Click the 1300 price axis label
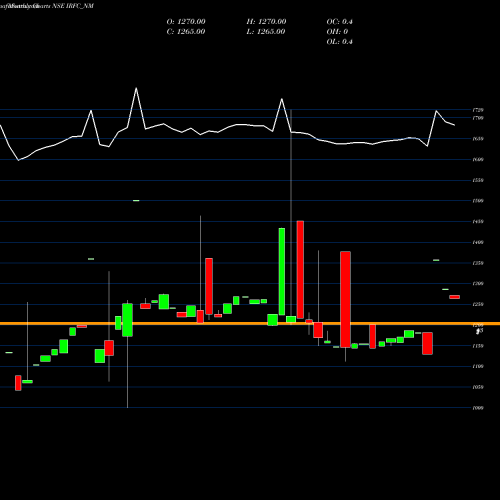This screenshot has width=500, height=500. [x=478, y=284]
